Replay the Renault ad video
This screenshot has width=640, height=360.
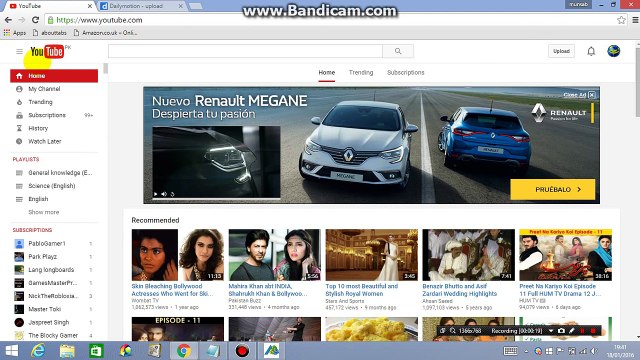pyautogui.click(x=172, y=194)
